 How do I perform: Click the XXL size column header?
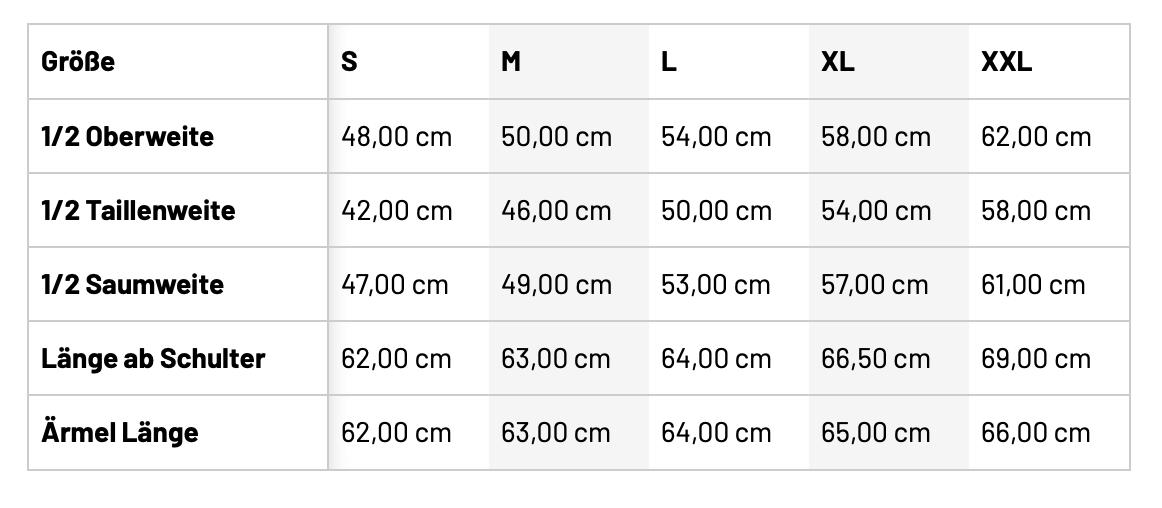tap(1006, 62)
